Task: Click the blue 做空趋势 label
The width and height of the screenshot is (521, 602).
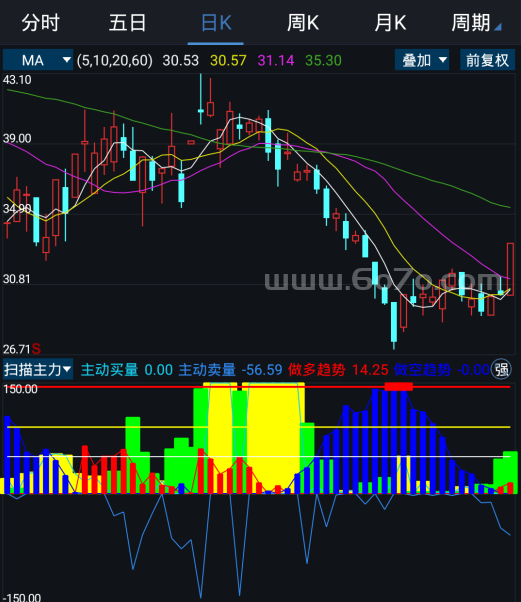Action: point(422,370)
